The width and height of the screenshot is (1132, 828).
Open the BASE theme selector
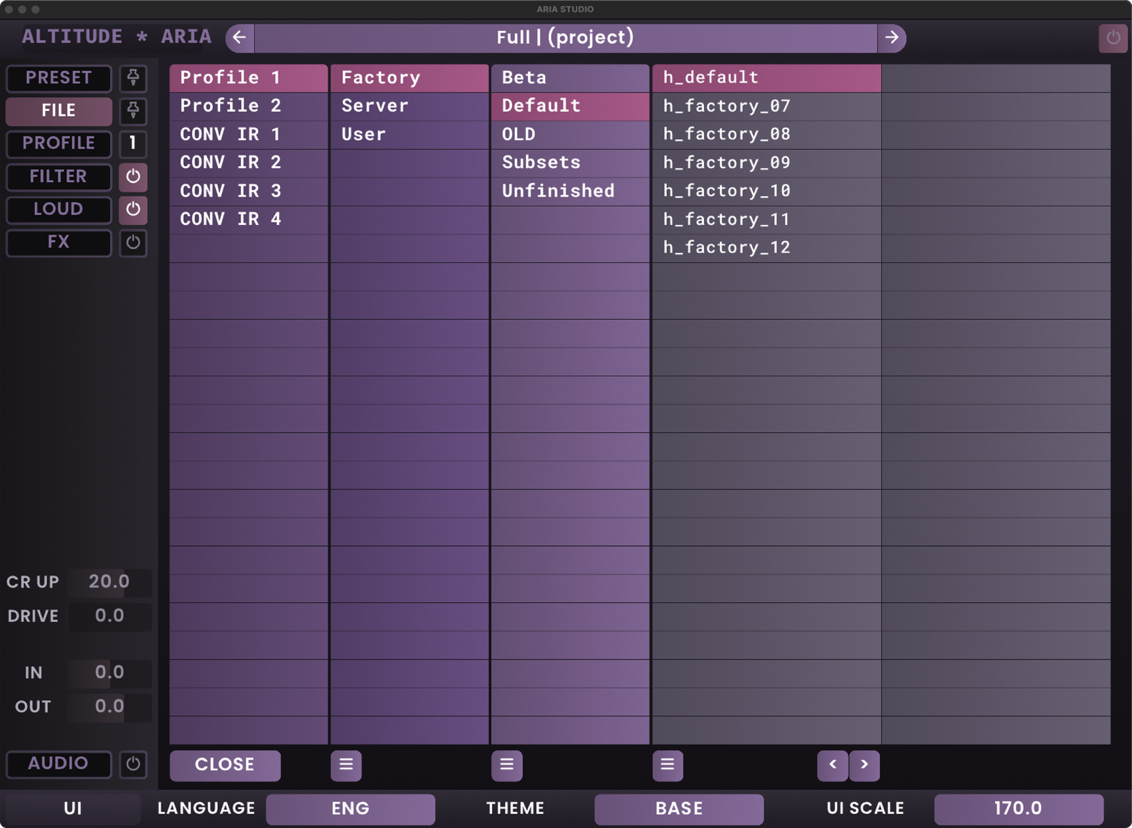pyautogui.click(x=679, y=809)
